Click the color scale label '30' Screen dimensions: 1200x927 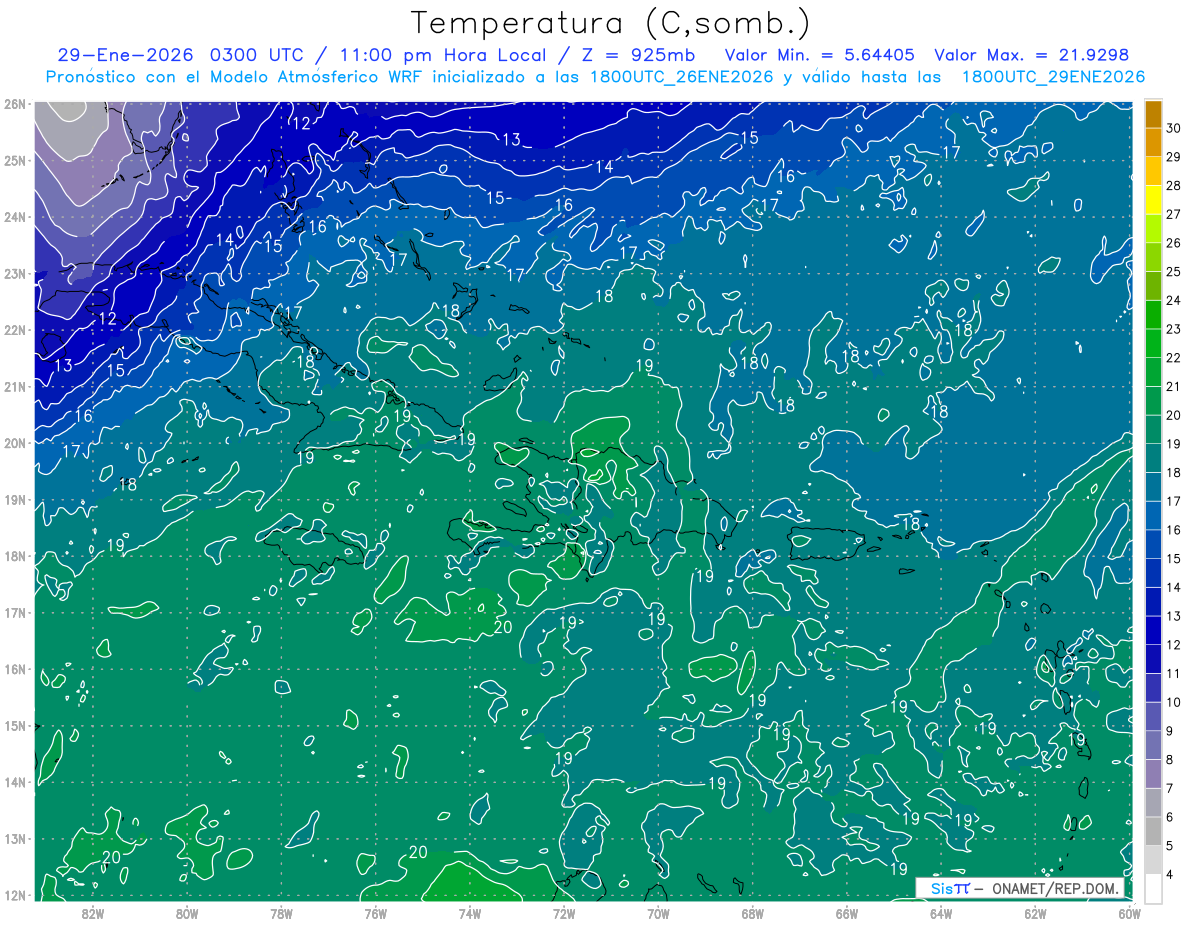[x=1173, y=128]
